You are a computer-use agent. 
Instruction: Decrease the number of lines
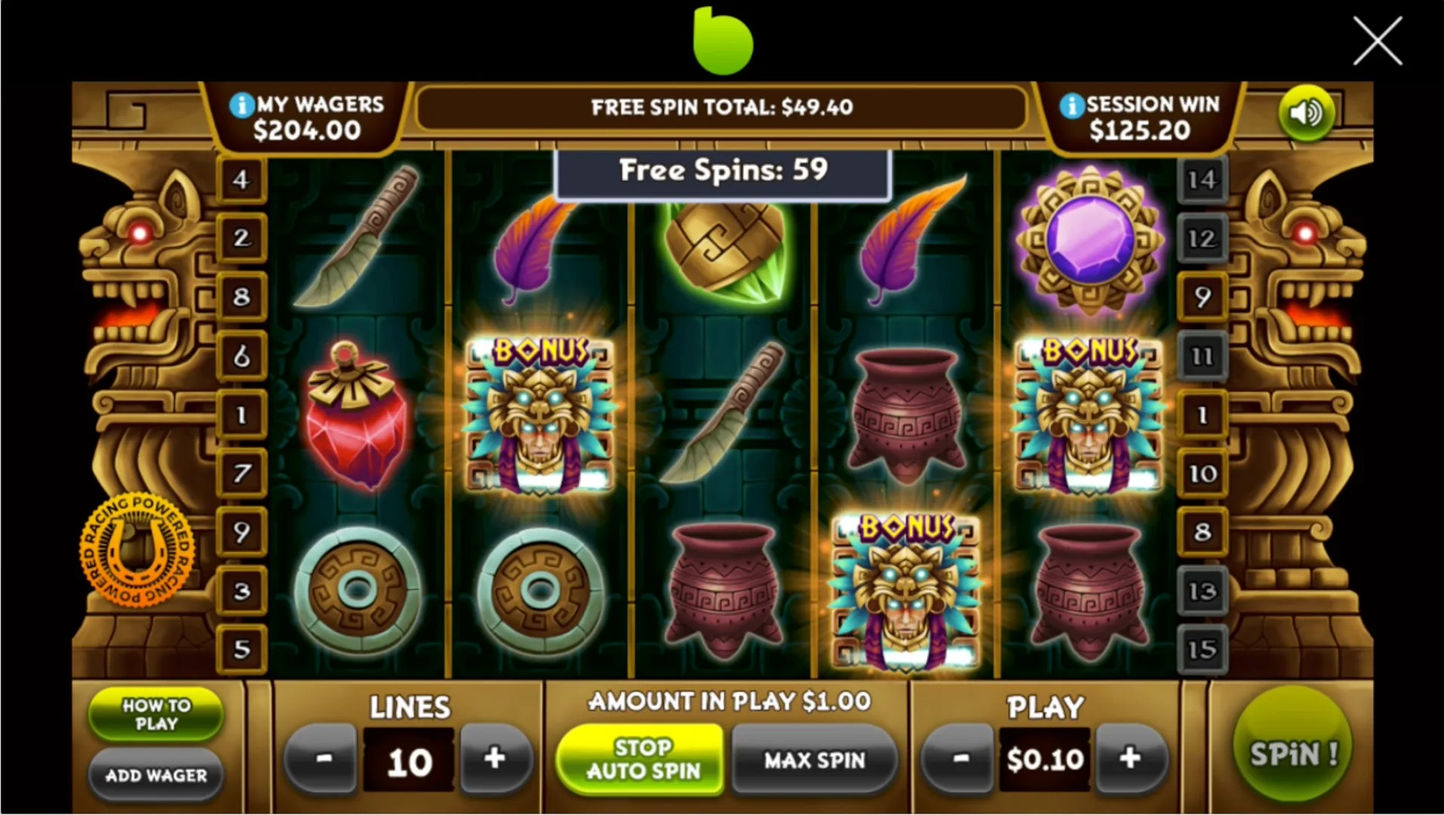323,759
